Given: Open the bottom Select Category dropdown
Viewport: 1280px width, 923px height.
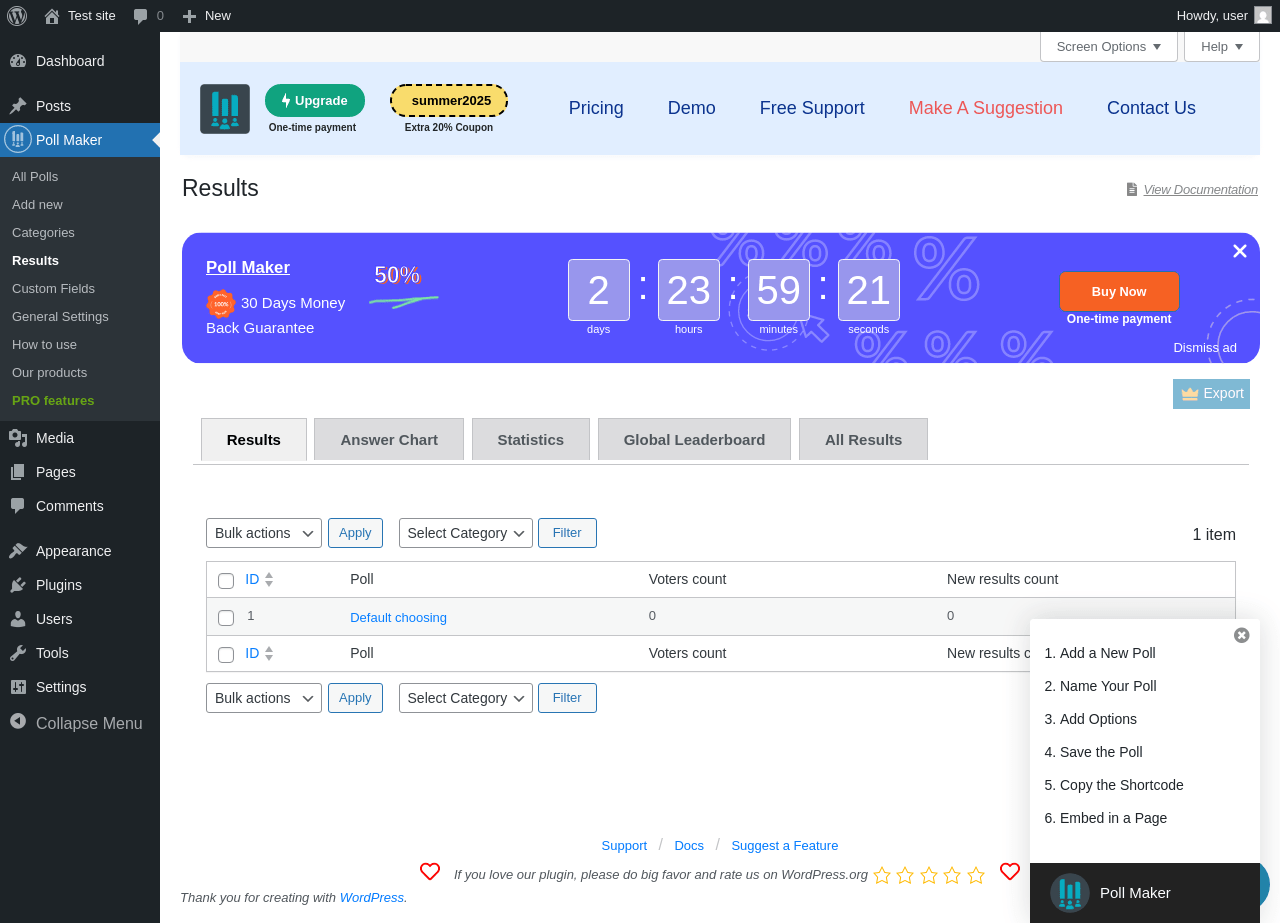Looking at the screenshot, I should point(466,698).
